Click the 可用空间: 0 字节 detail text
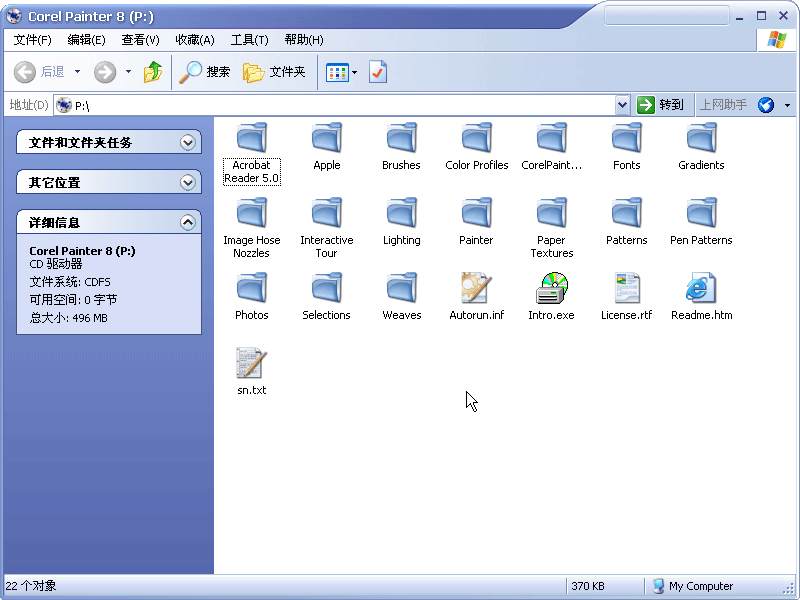 coord(73,300)
